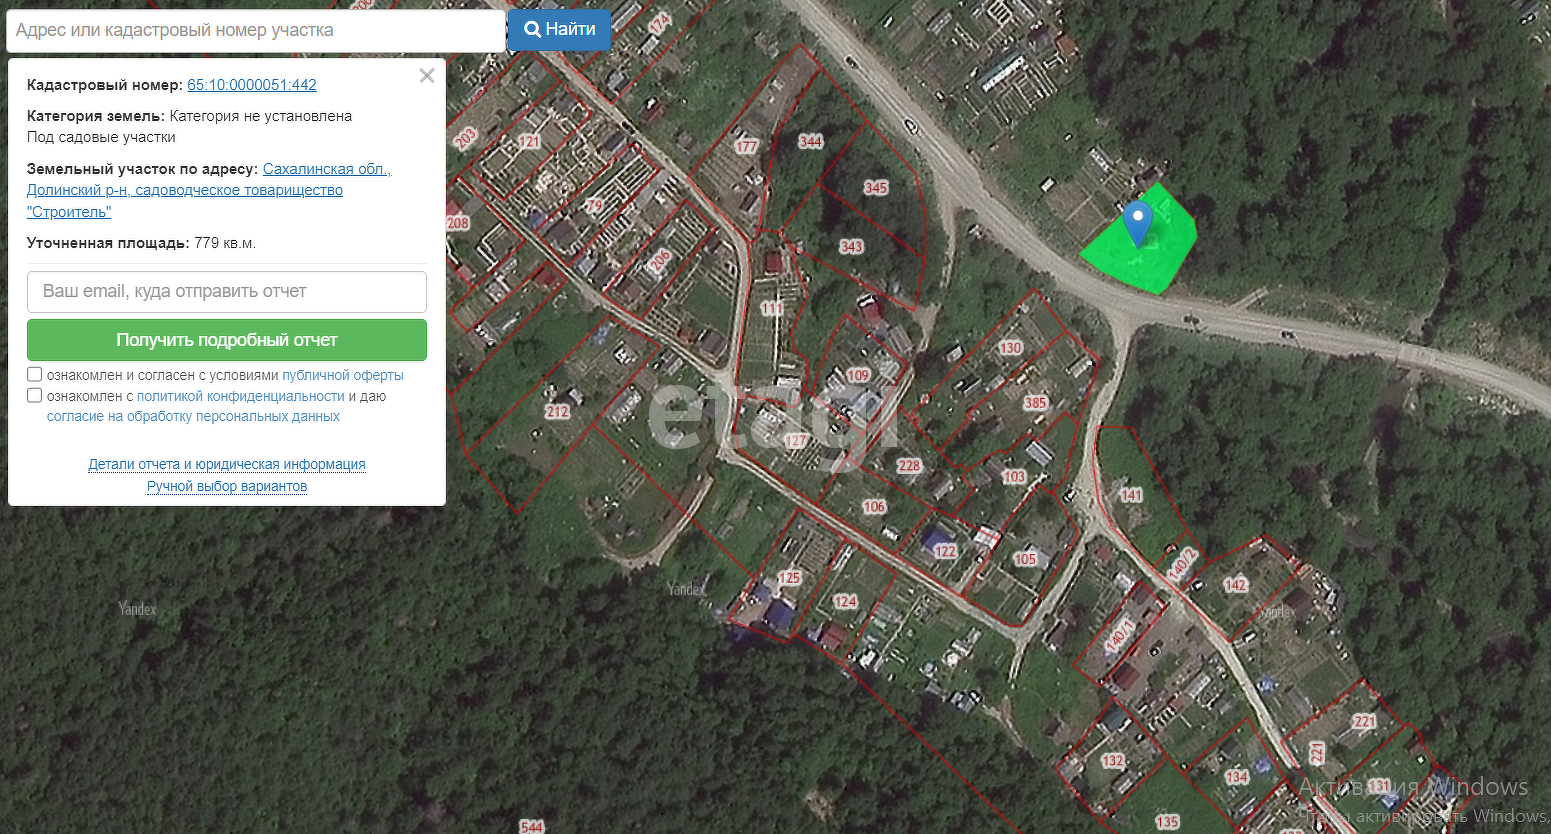Select parcel 212 on the map
This screenshot has width=1551, height=834.
point(557,411)
